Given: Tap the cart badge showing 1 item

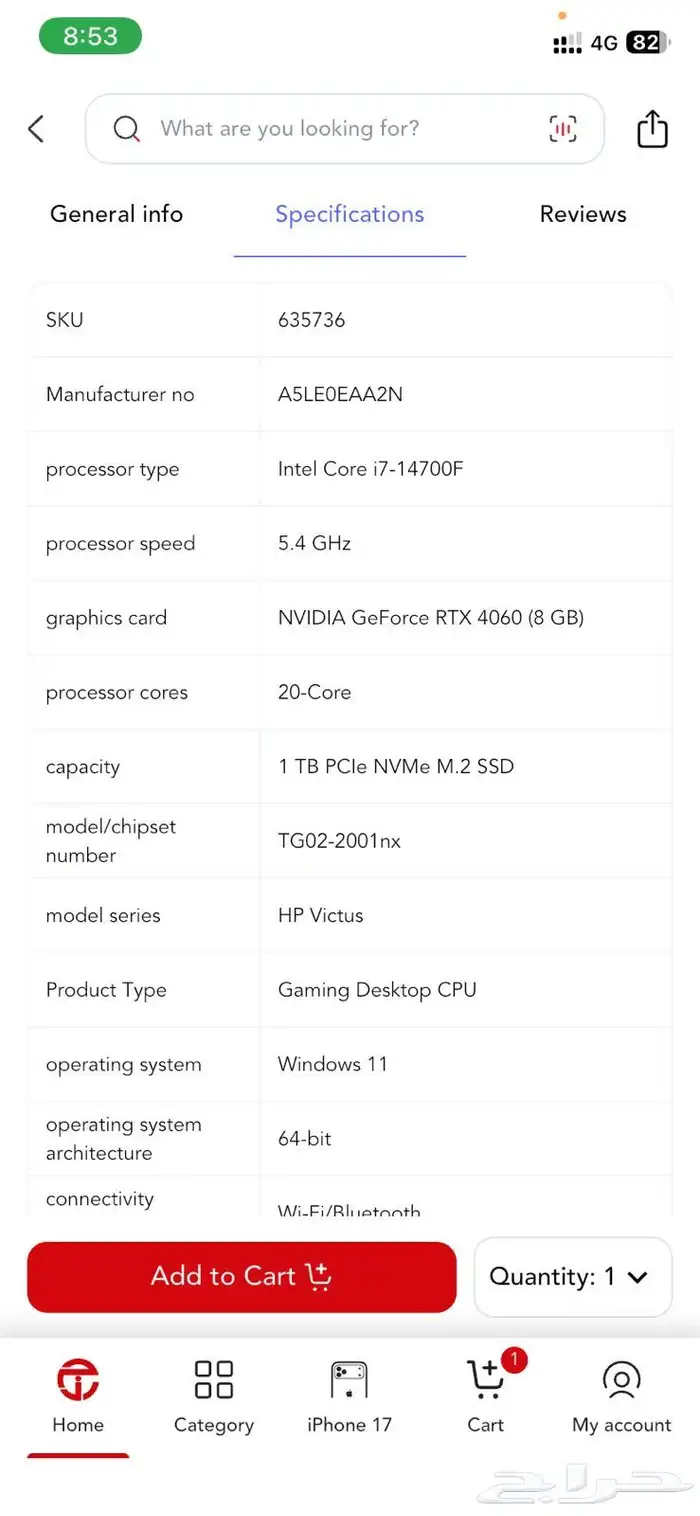Looking at the screenshot, I should tap(514, 1360).
